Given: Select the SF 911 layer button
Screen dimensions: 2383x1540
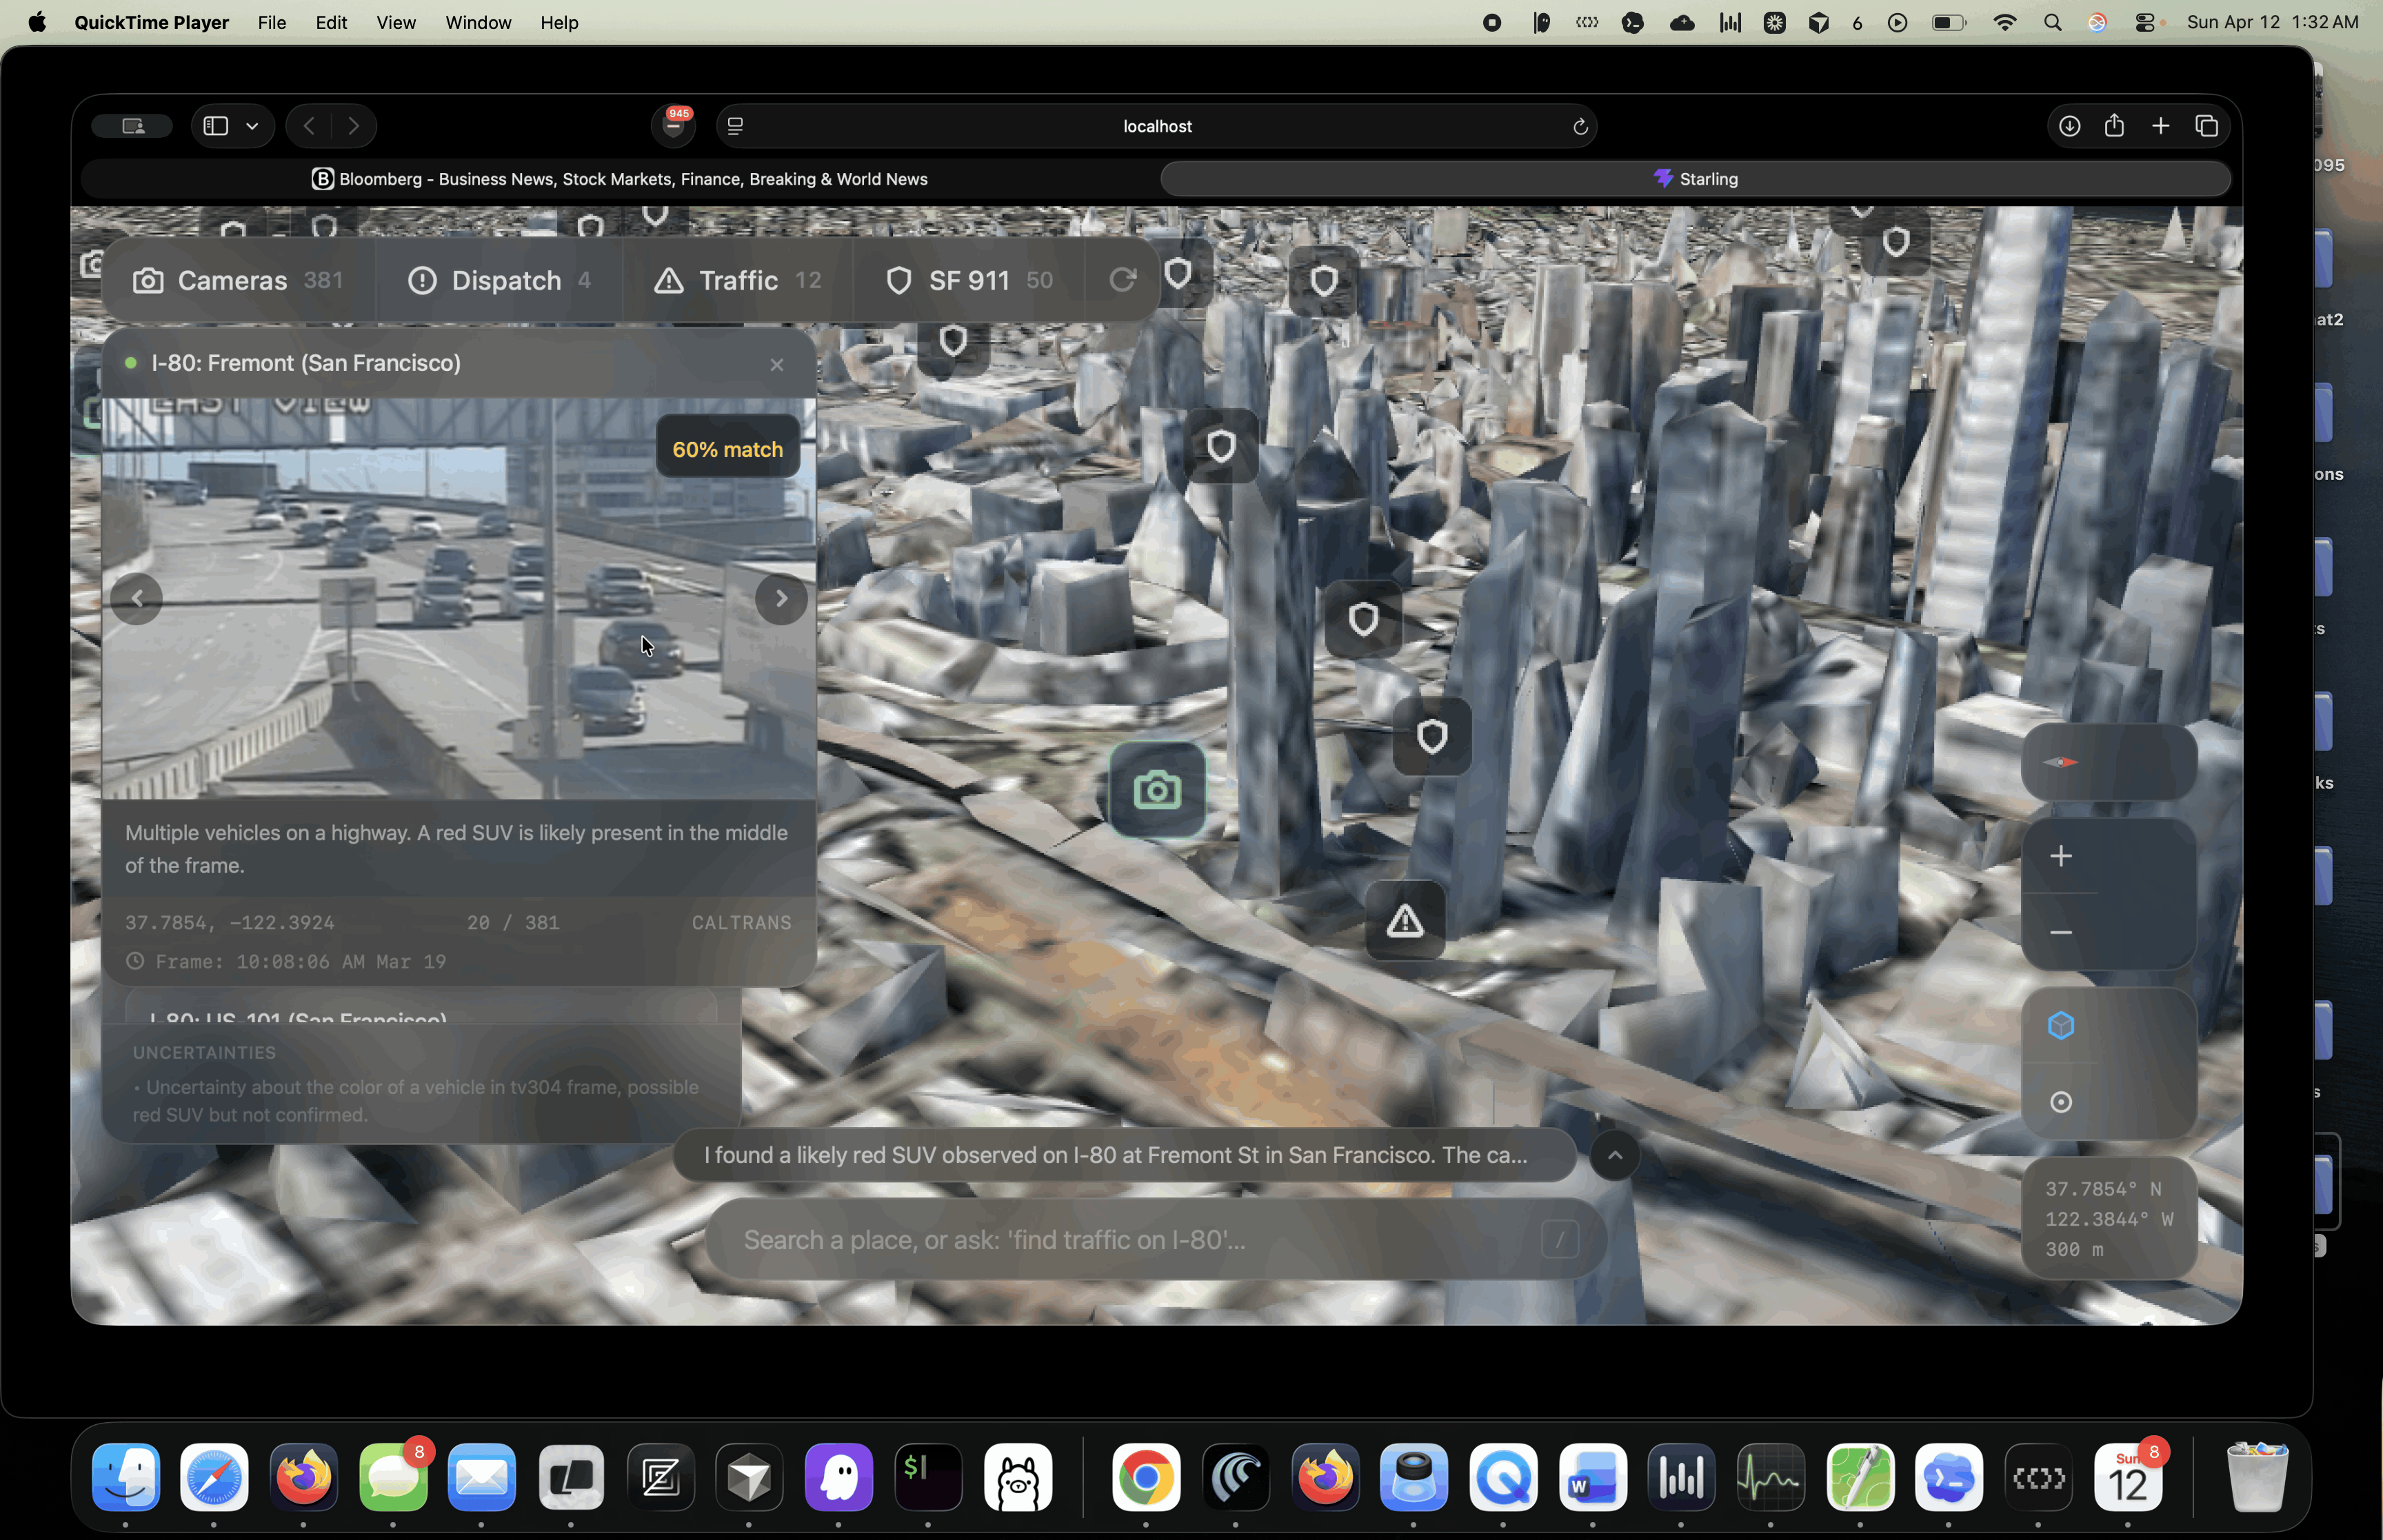Looking at the screenshot, I should (969, 280).
